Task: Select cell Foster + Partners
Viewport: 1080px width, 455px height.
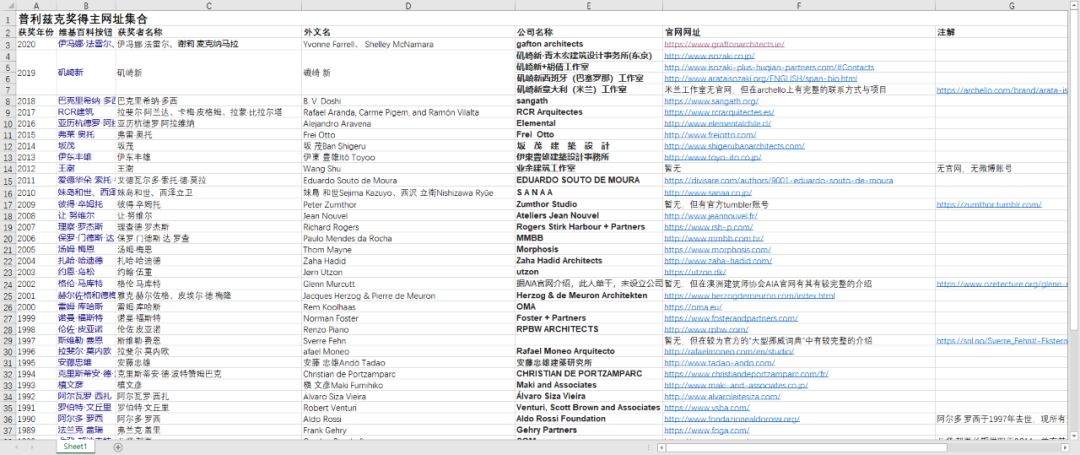Action: click(551, 318)
